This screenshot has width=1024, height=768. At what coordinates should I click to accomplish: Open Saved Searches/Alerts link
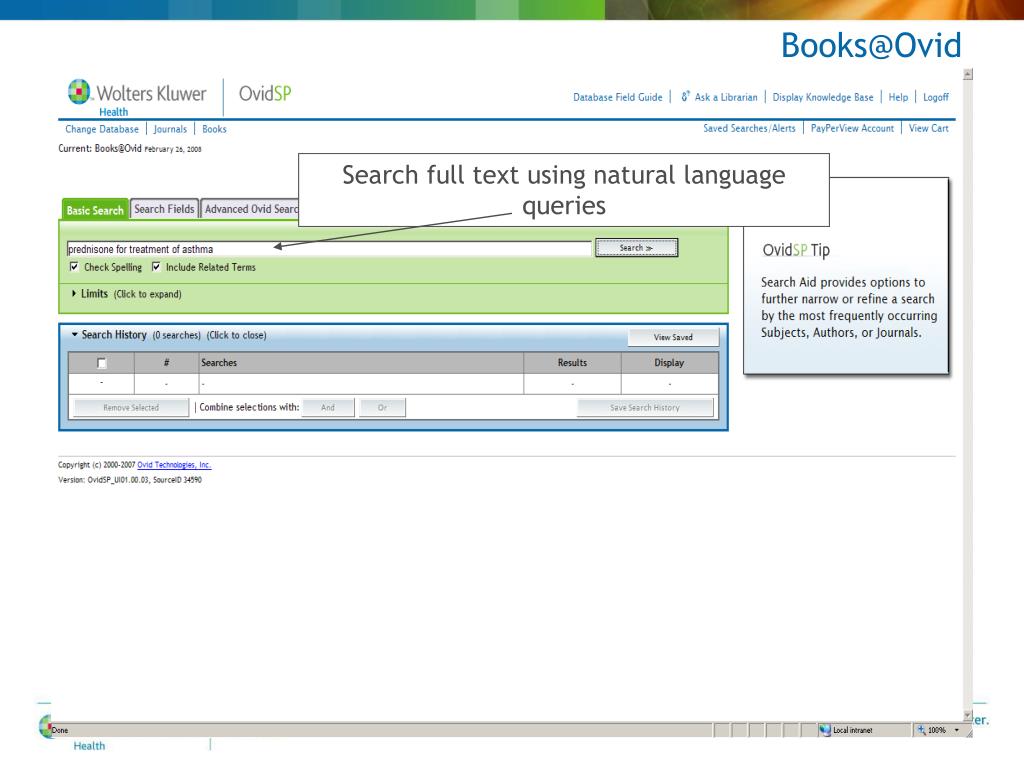(x=749, y=129)
